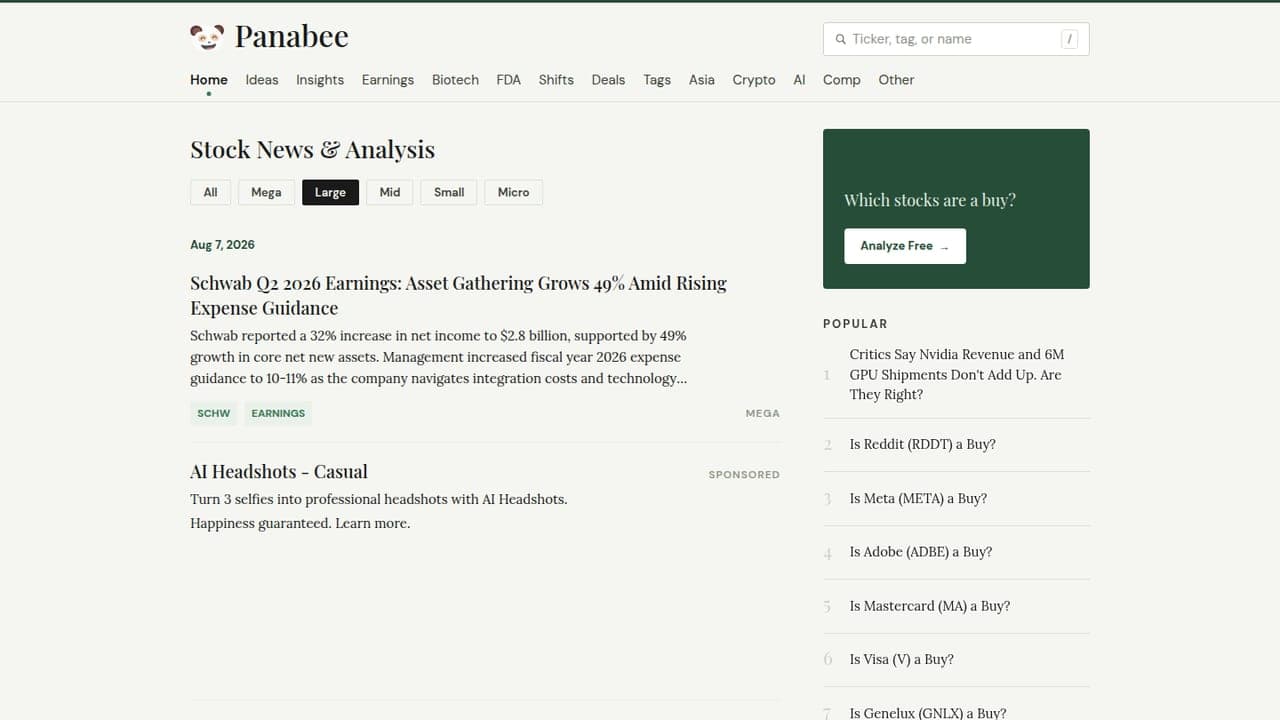Select the Small market cap filter
1280x720 pixels.
click(449, 192)
